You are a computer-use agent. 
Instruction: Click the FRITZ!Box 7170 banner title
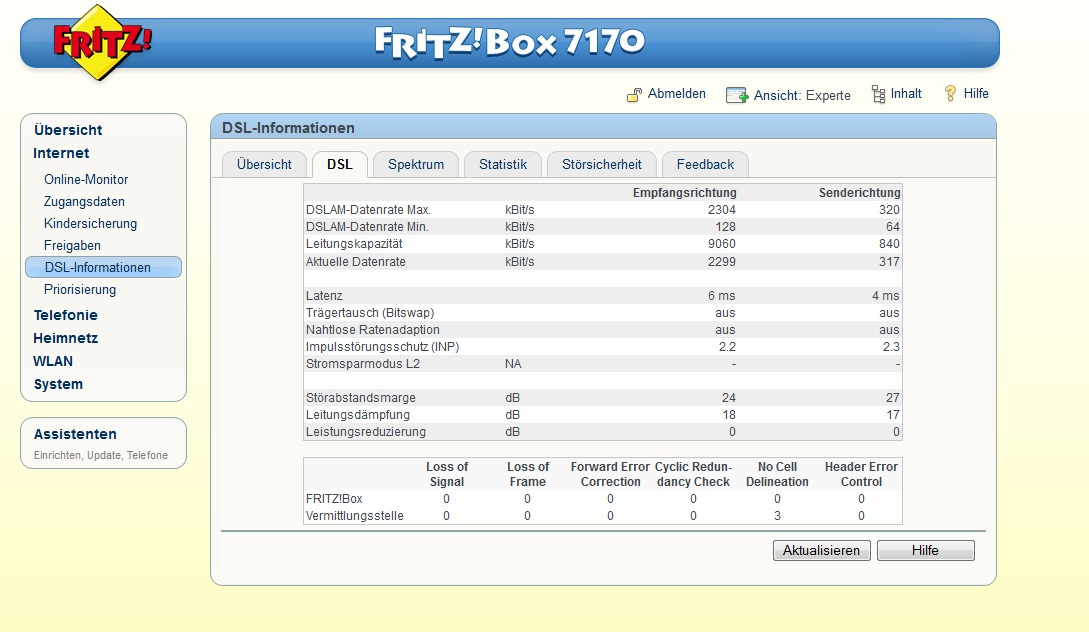tap(510, 42)
